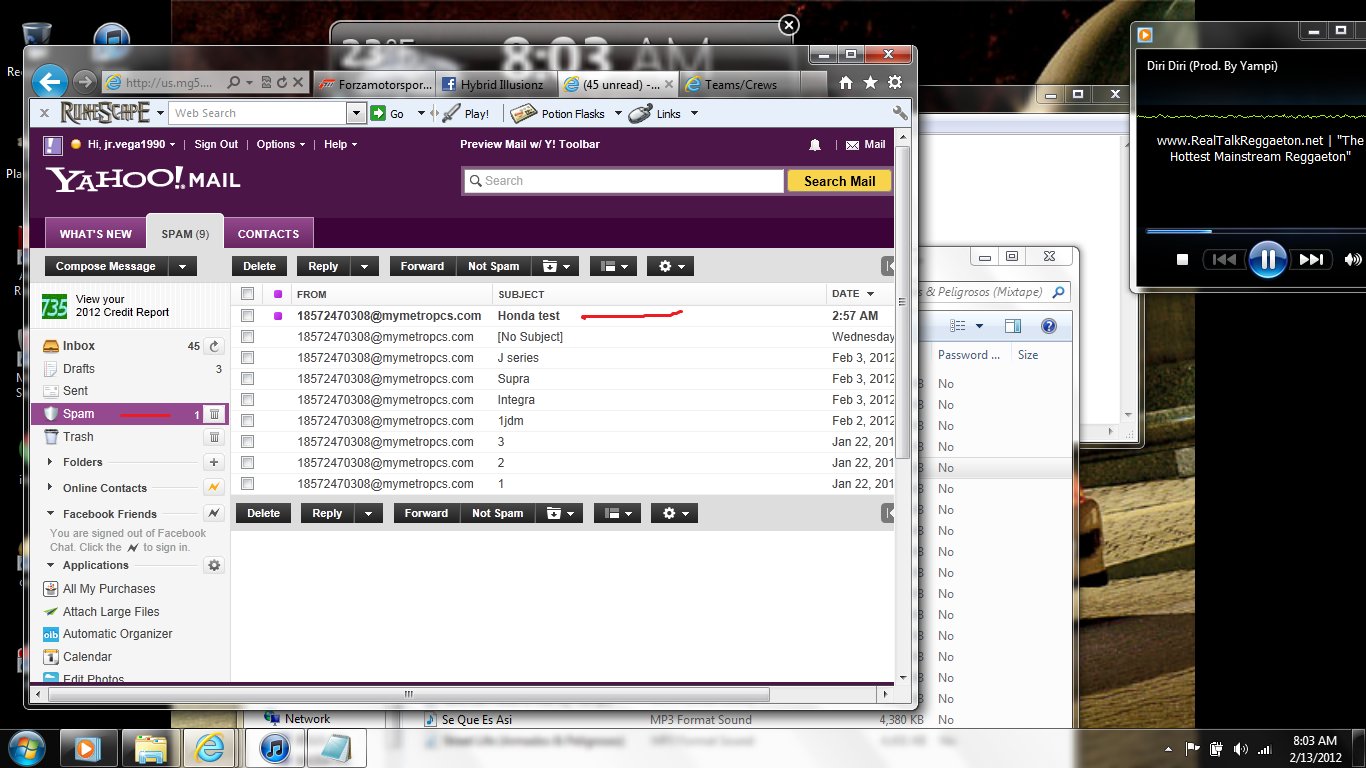This screenshot has height=768, width=1366.
Task: Open the Inbox folder
Action: 79,346
